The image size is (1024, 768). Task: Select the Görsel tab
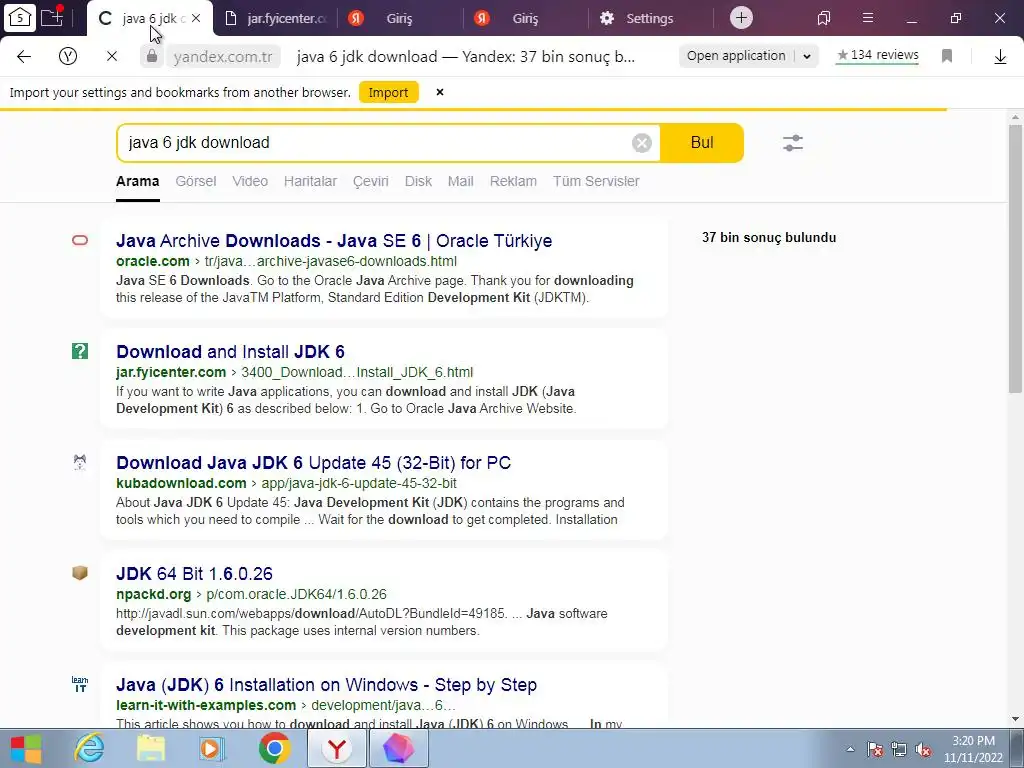[x=196, y=181]
